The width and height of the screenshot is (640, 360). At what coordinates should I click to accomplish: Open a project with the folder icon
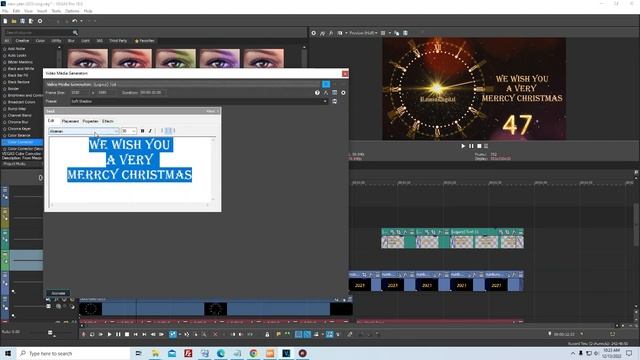13,21
